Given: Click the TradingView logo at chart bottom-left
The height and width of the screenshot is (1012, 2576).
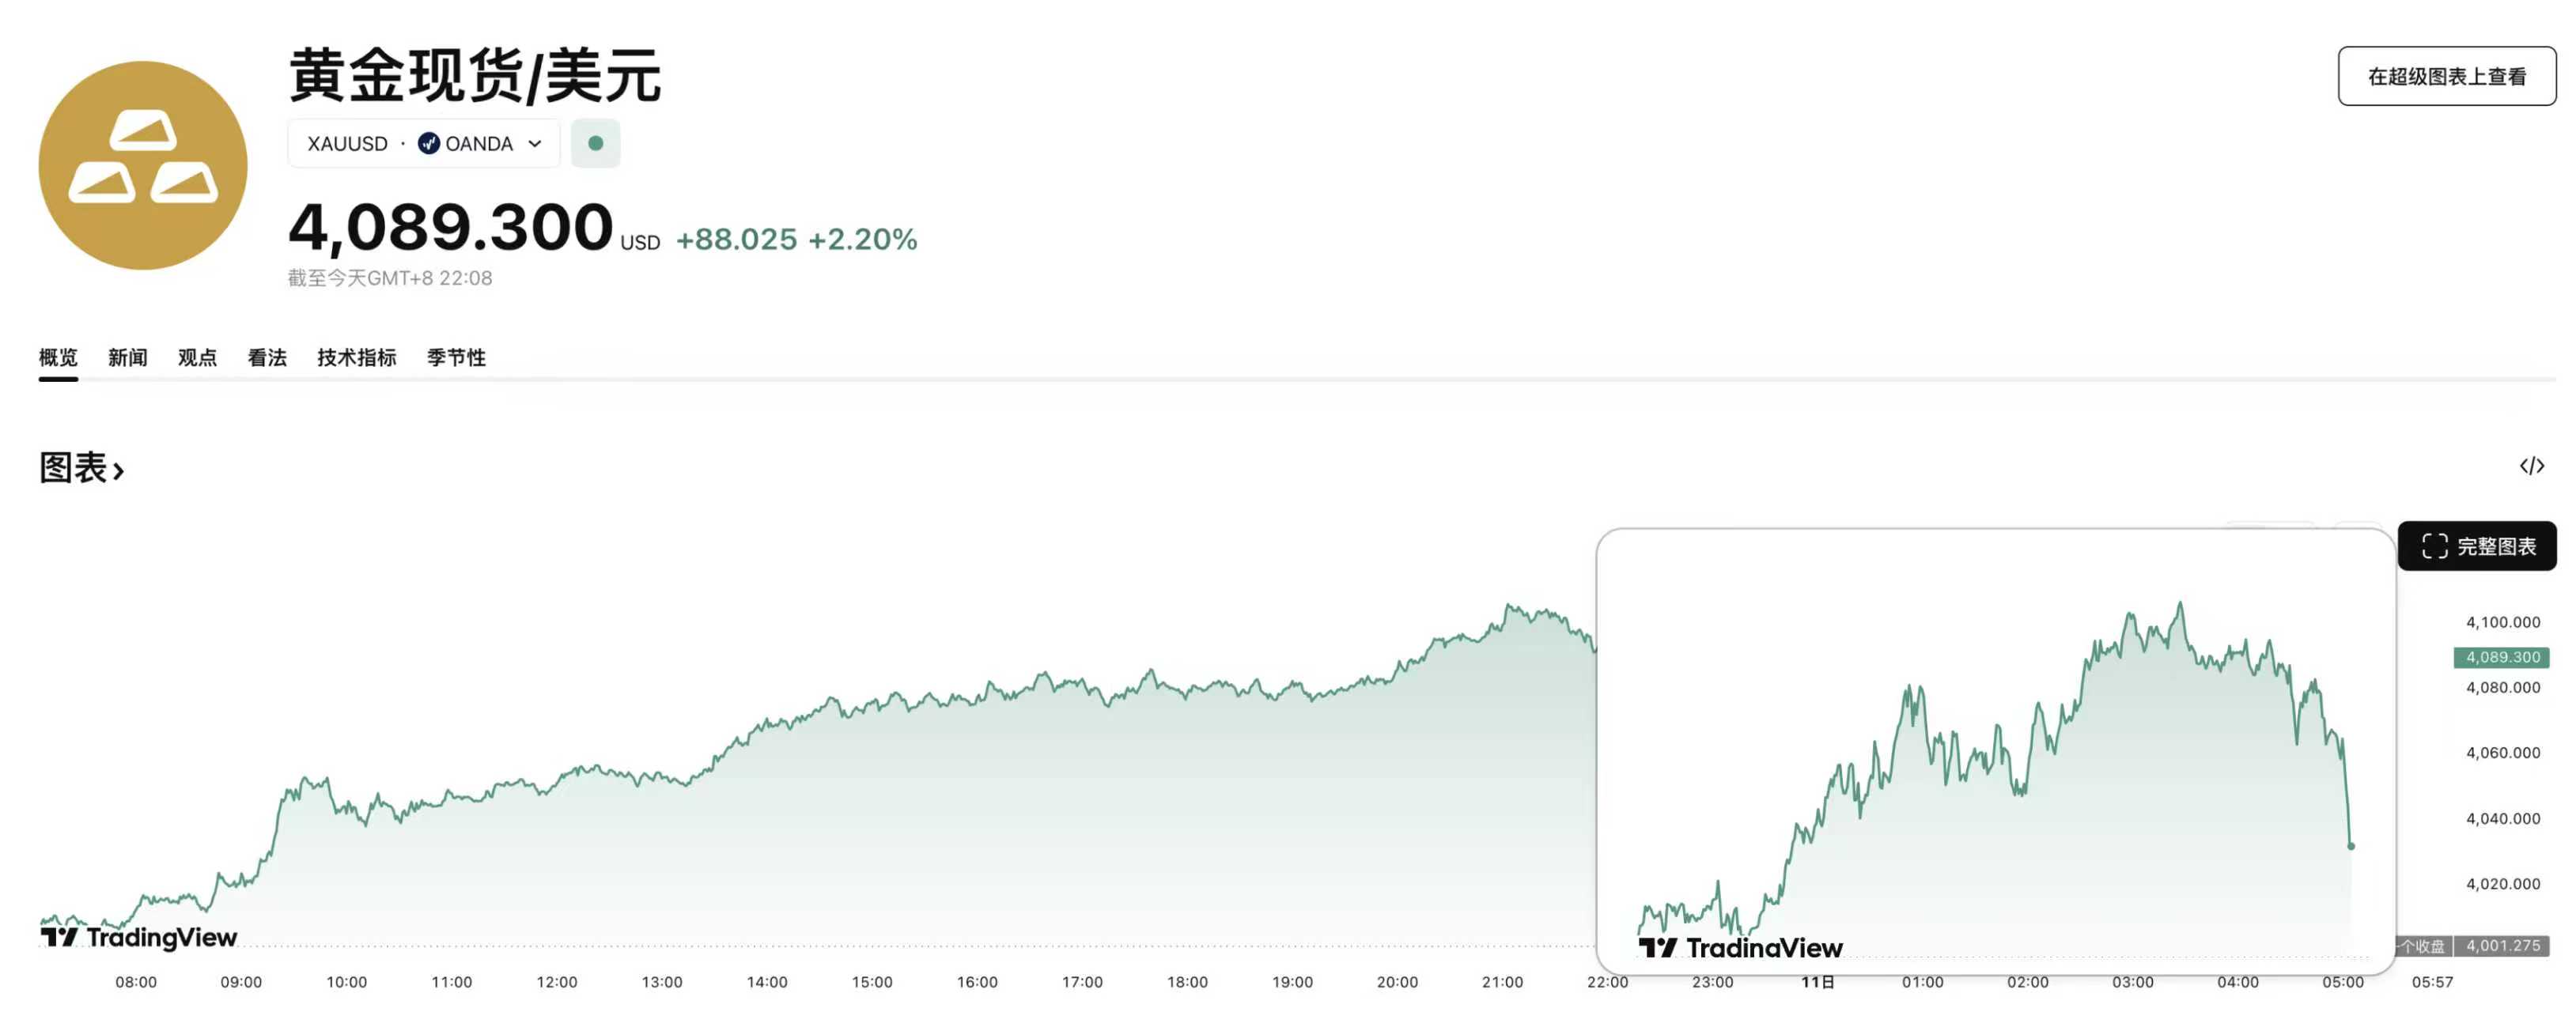Looking at the screenshot, I should click(x=139, y=937).
